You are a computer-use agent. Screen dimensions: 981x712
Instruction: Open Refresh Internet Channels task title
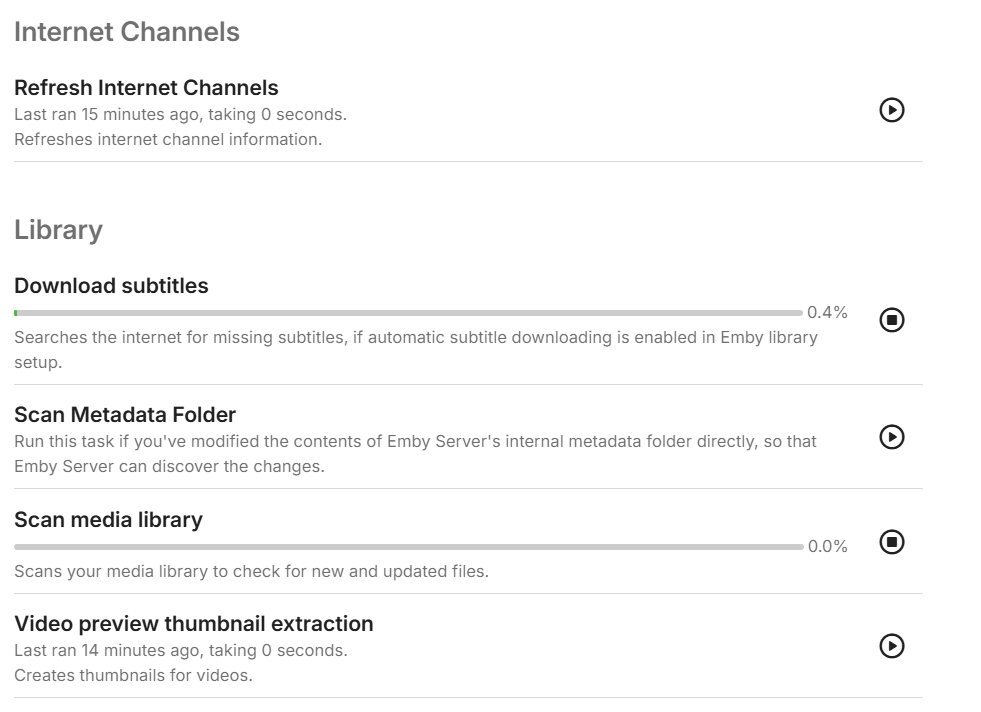coord(146,87)
